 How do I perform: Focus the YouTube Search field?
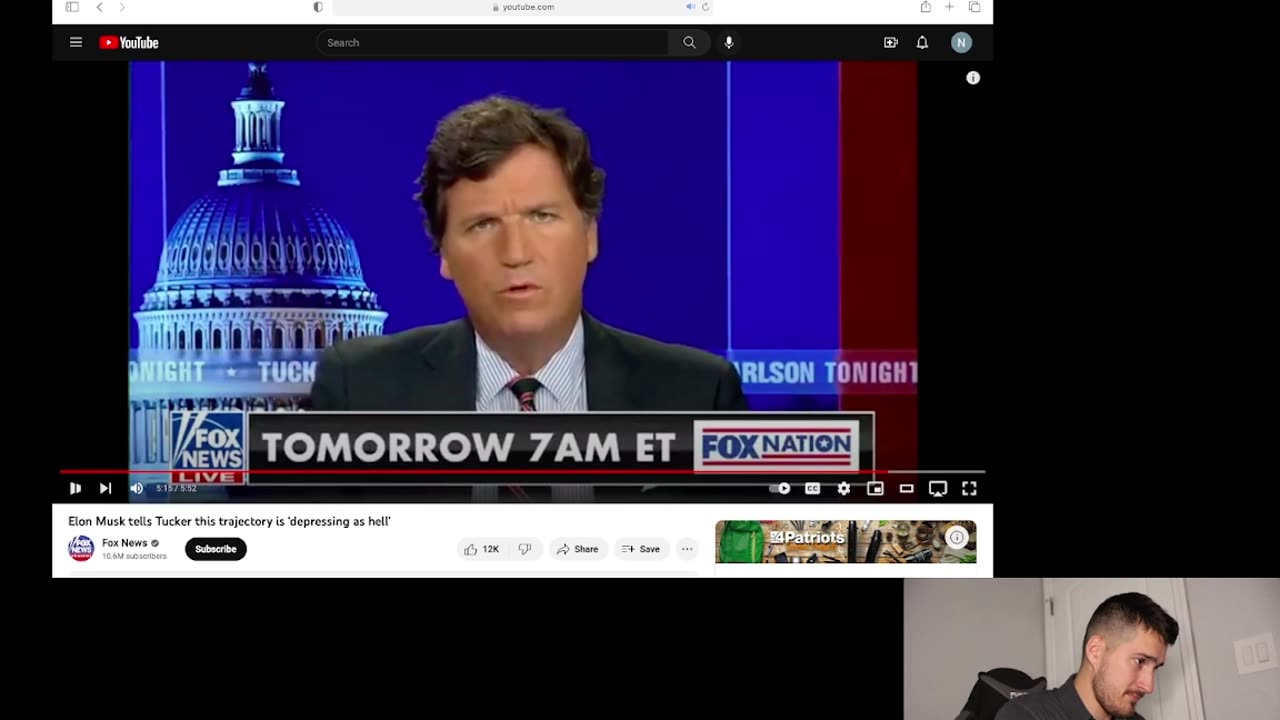coord(493,42)
